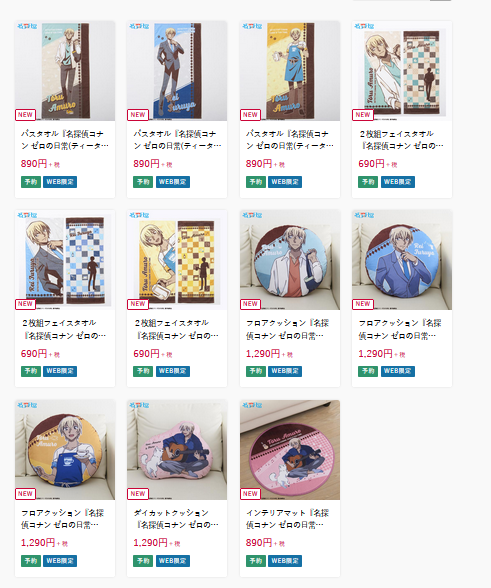Screen dimensions: 491x588
Task: Open the blue Rei Furuya bath towel image
Action: (x=177, y=71)
